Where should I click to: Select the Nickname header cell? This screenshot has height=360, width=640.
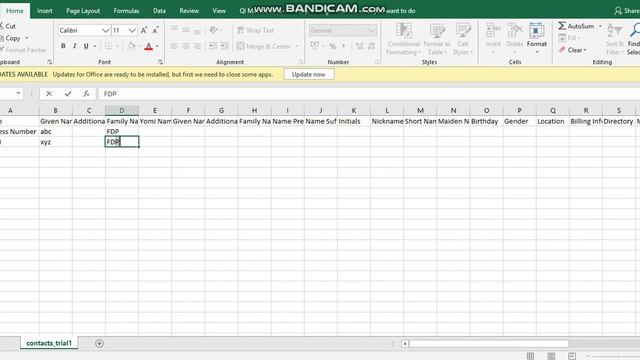[x=387, y=121]
